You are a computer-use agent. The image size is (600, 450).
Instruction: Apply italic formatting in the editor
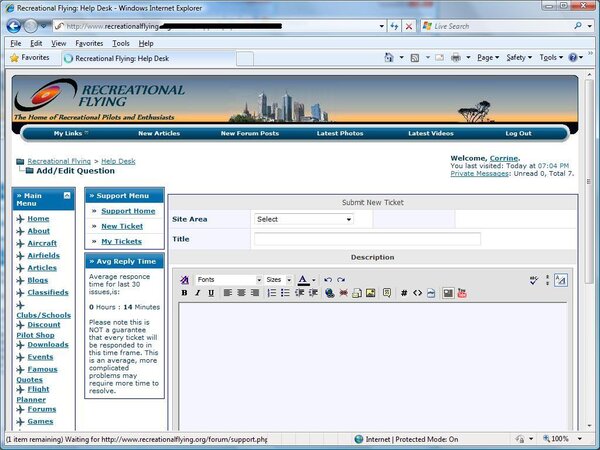(197, 293)
